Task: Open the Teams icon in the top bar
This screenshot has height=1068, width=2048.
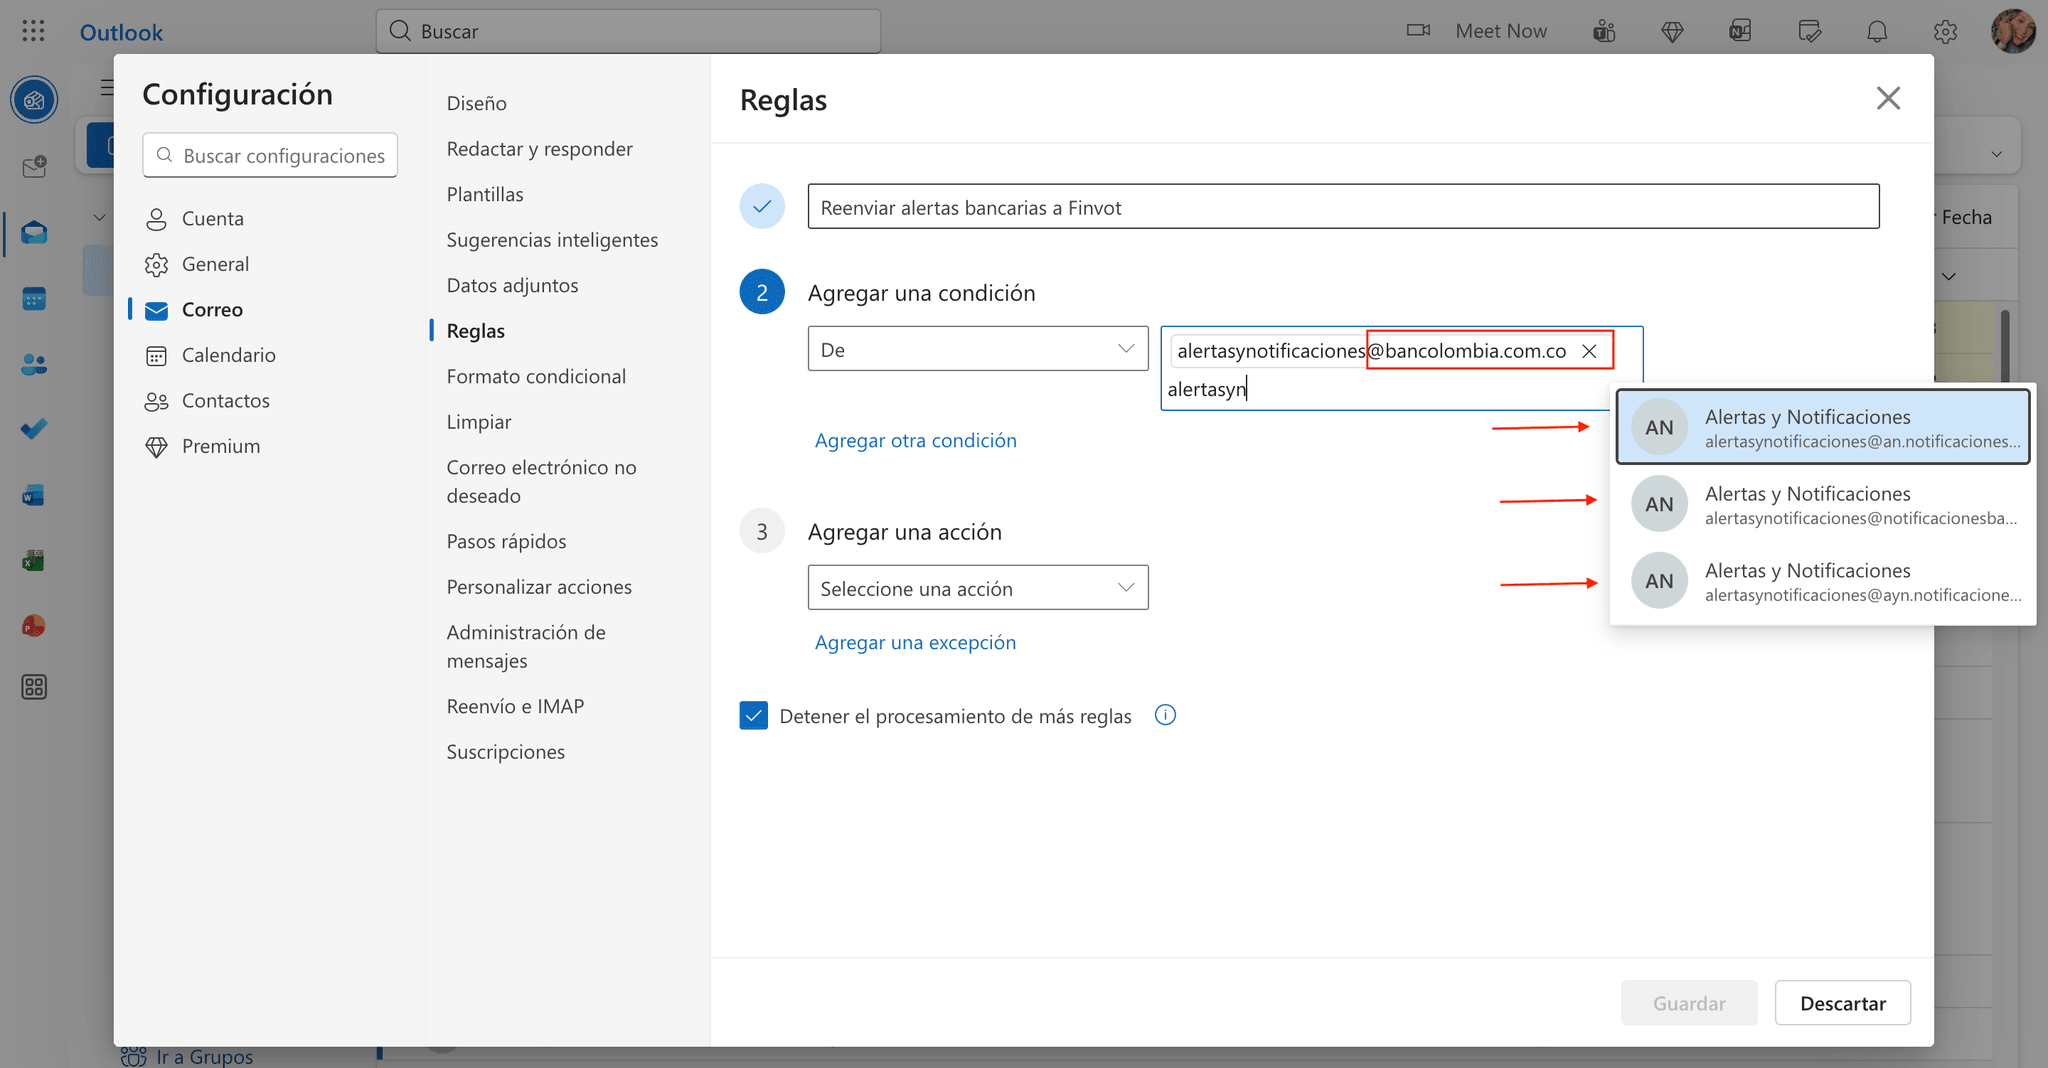Action: (1605, 31)
